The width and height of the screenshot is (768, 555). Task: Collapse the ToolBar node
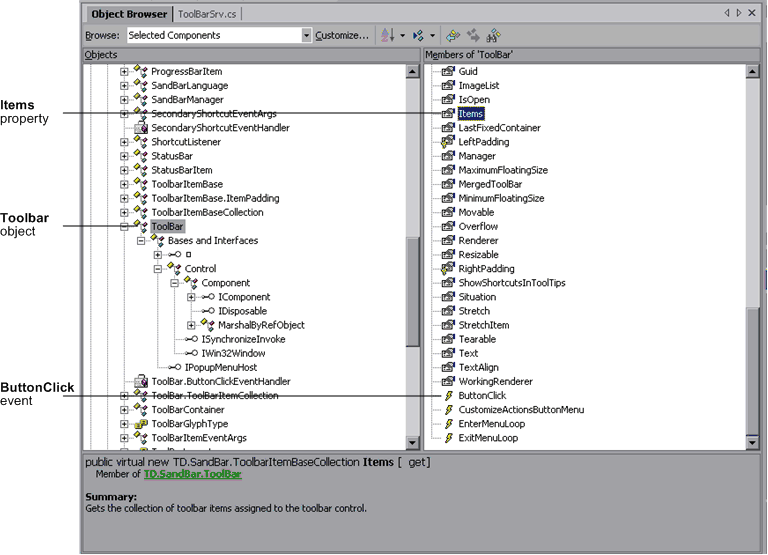point(124,227)
